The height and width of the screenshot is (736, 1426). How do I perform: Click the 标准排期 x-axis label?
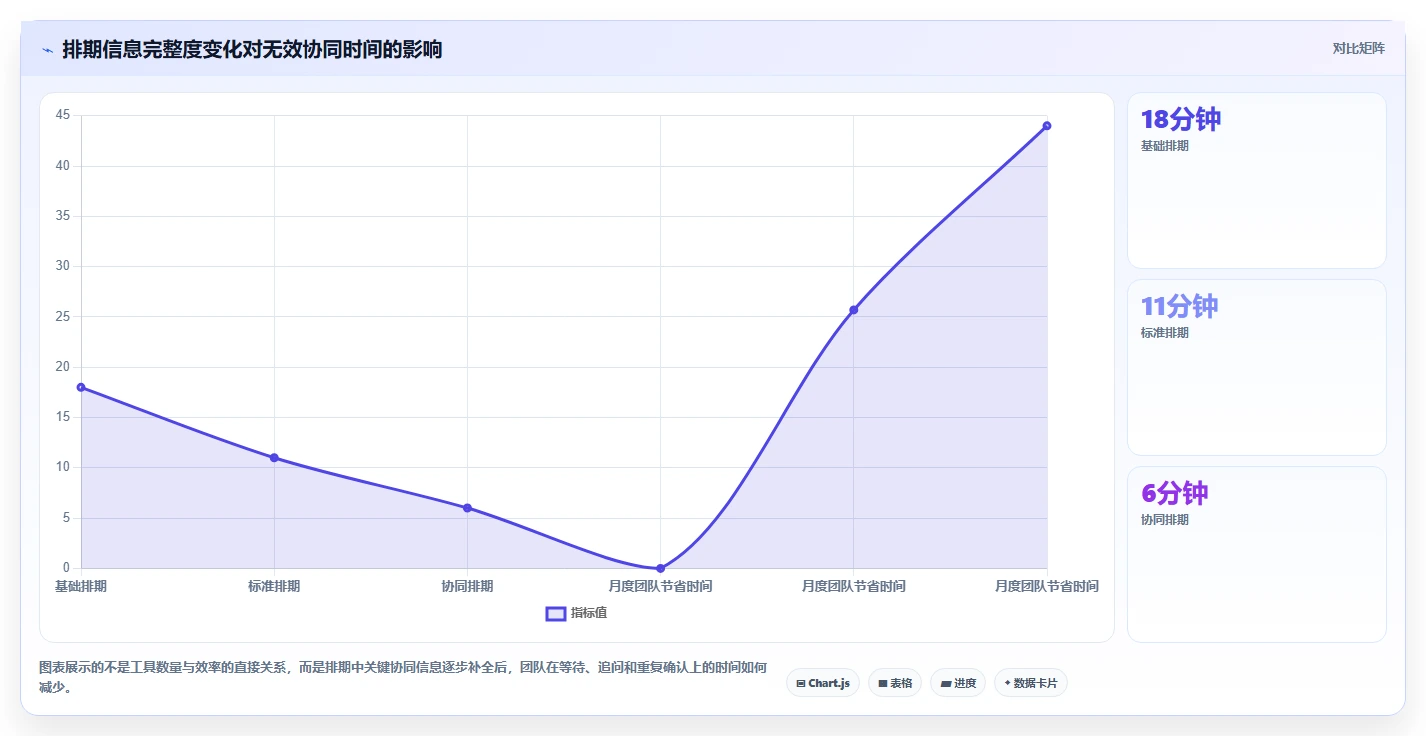[x=274, y=586]
